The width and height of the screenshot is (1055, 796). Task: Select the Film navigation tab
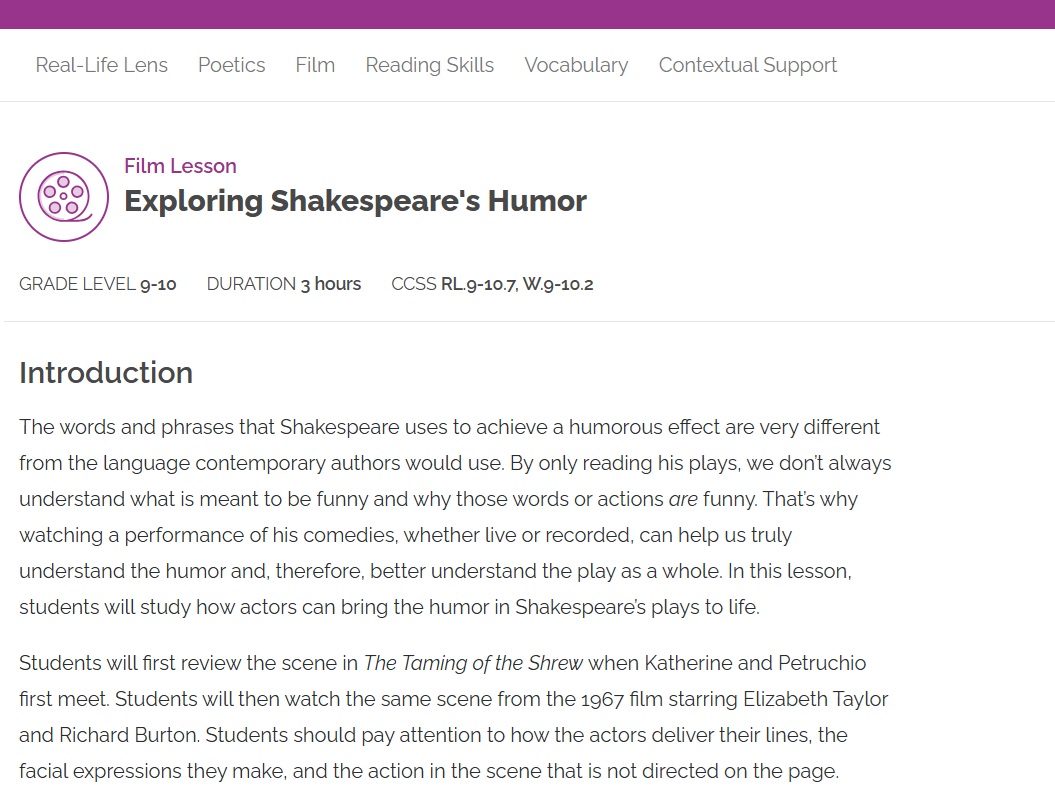[x=315, y=65]
